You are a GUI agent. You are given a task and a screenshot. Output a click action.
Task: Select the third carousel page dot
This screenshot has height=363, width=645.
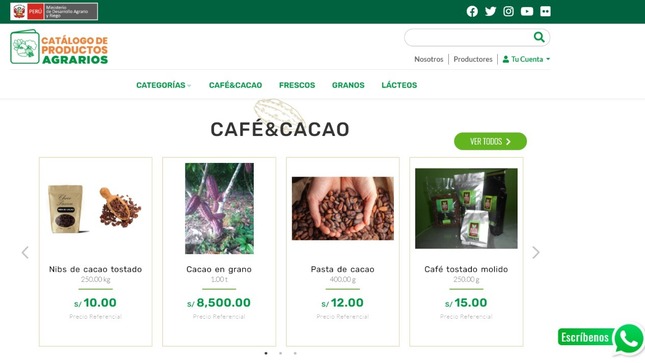295,353
